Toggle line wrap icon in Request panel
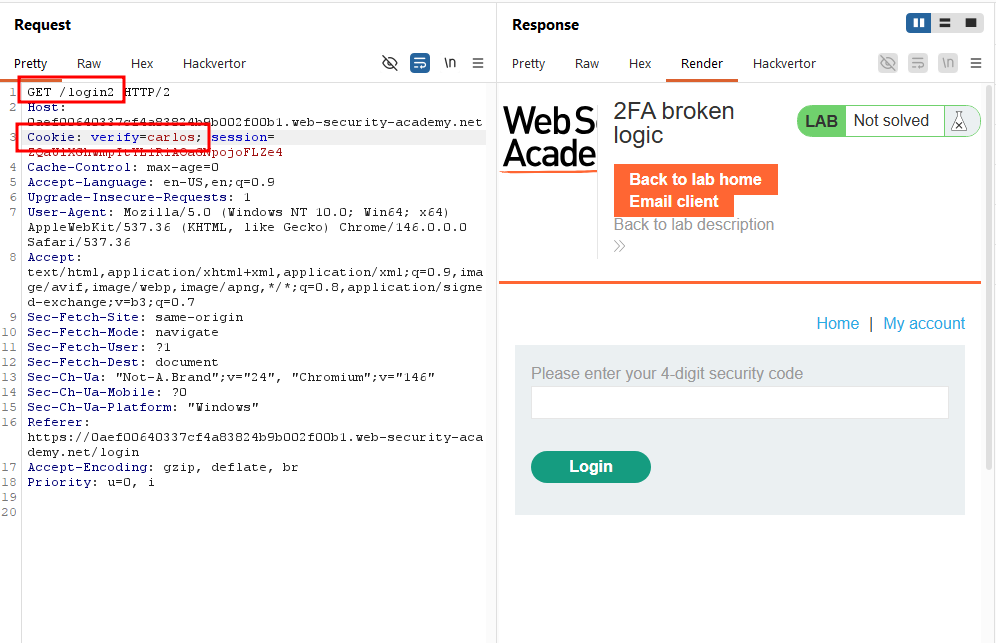This screenshot has width=996, height=643. [x=420, y=63]
